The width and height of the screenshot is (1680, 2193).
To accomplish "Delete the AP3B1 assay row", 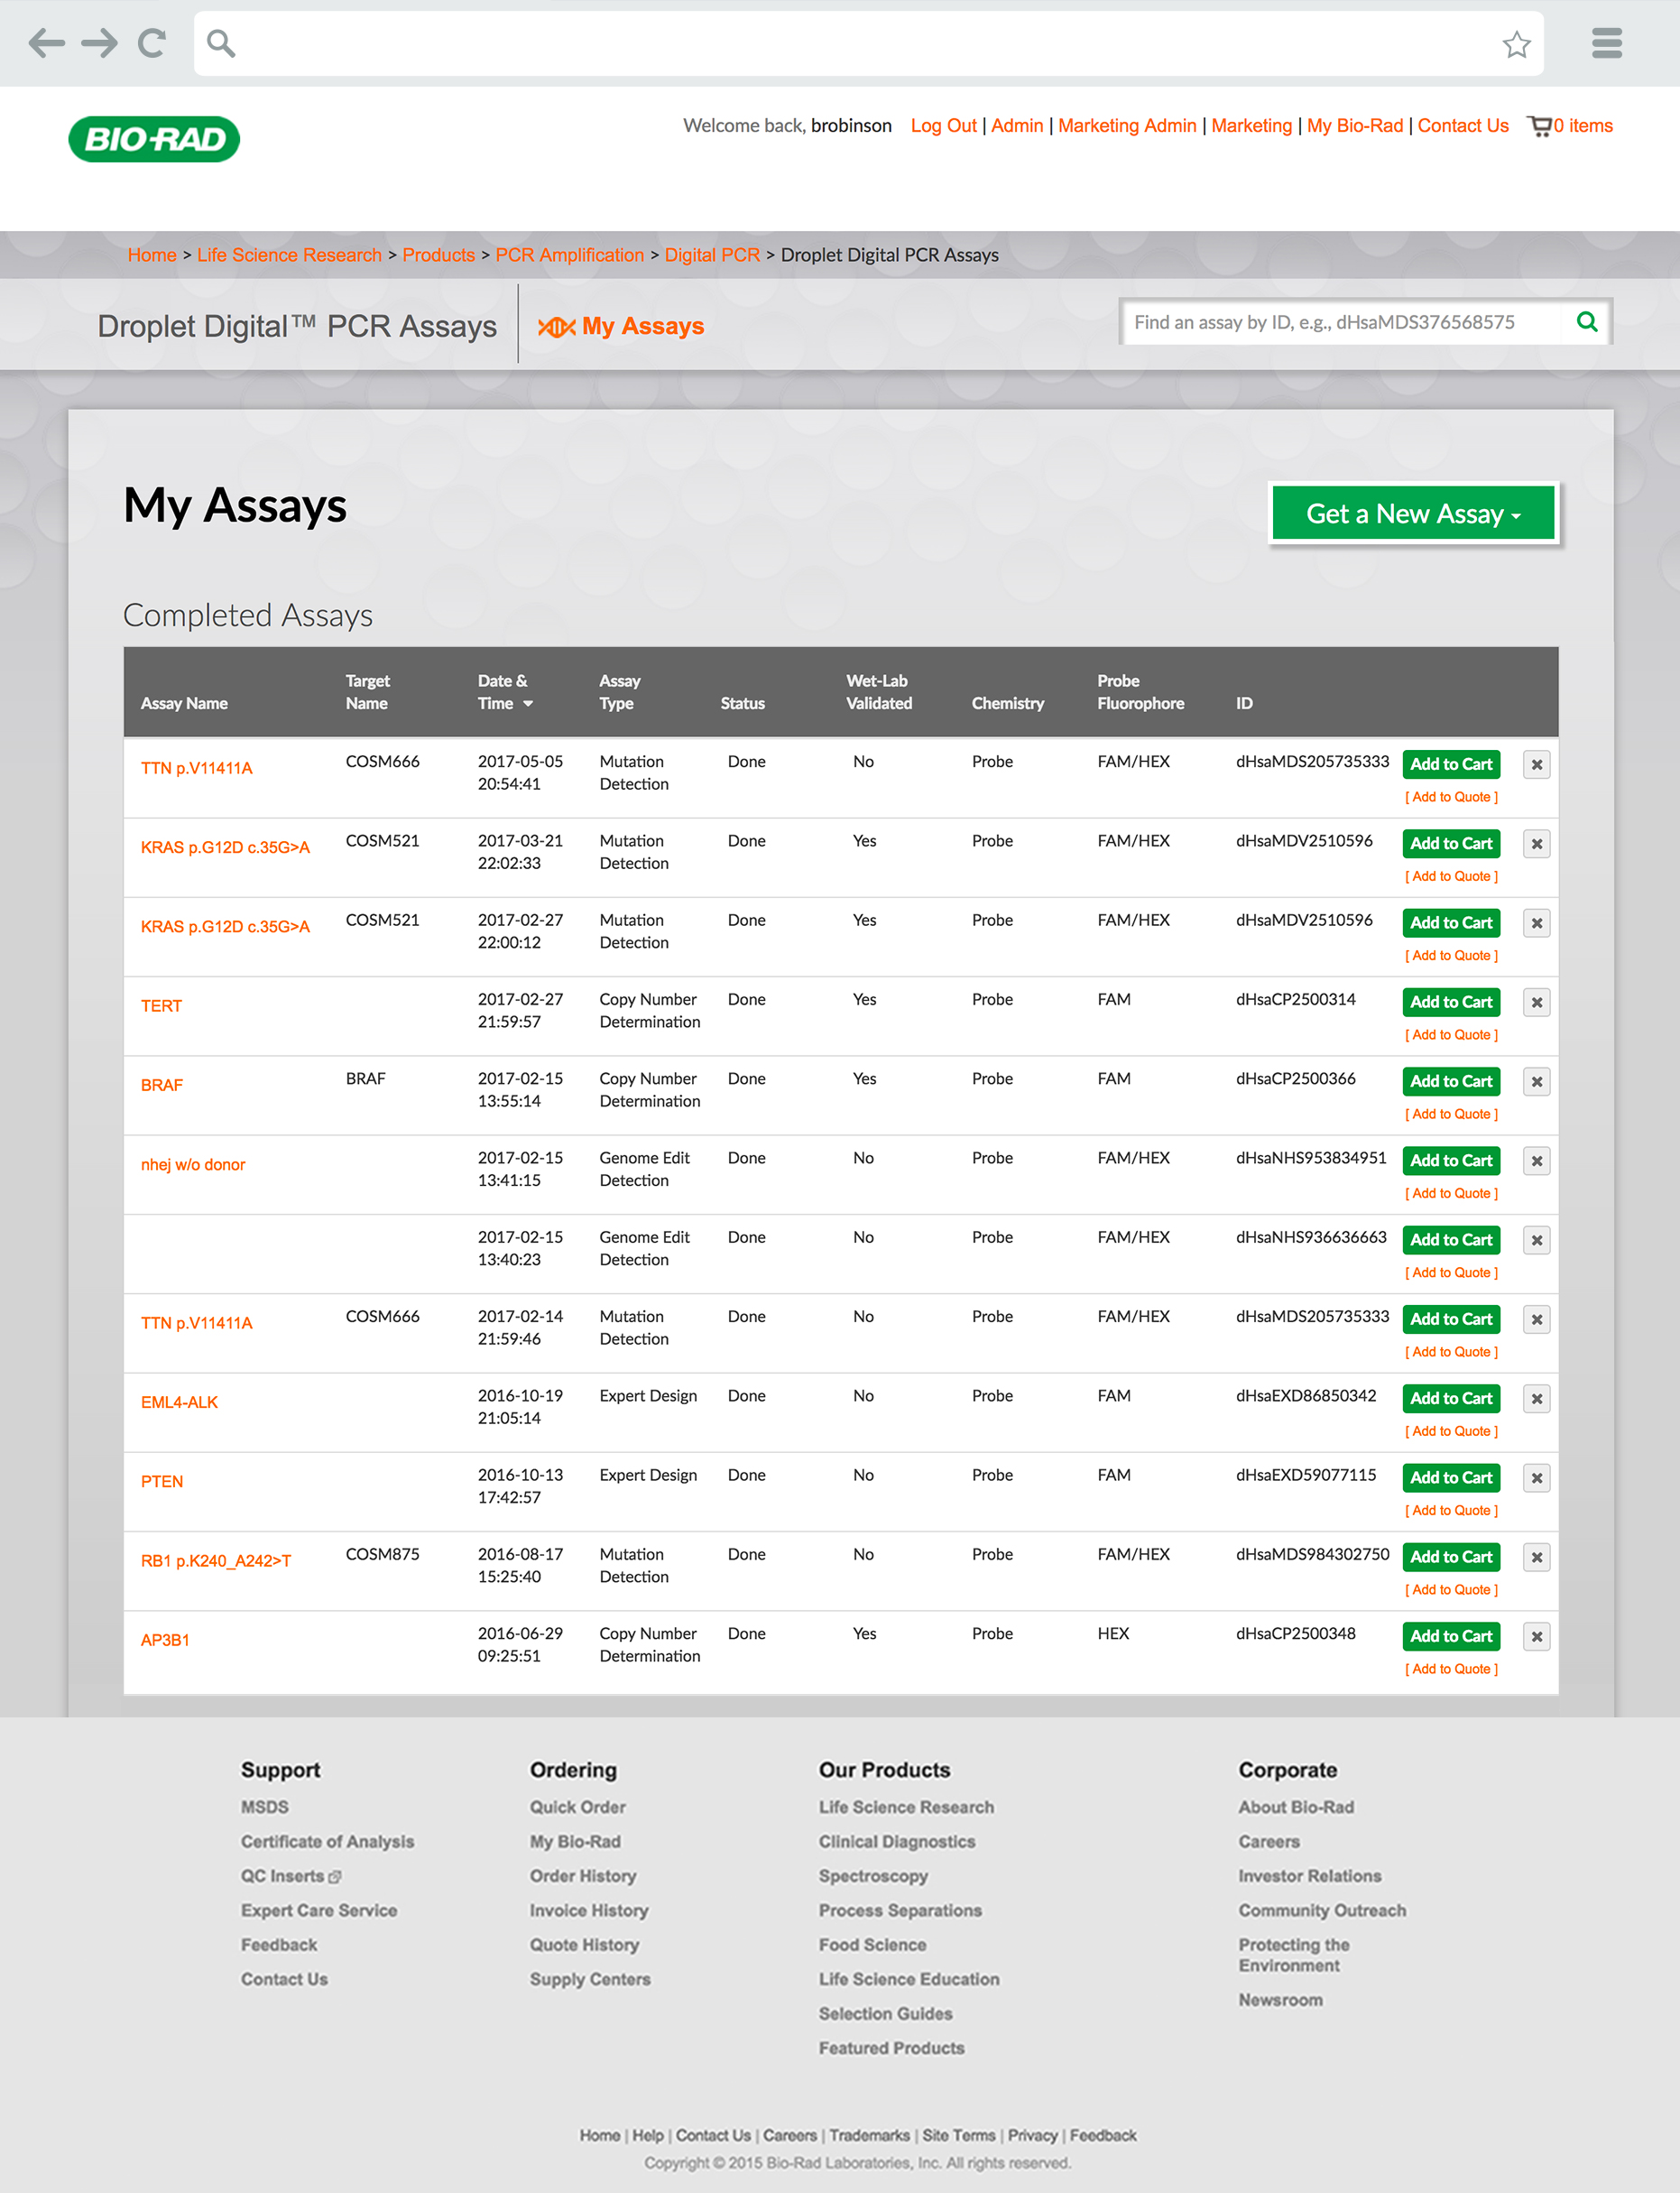I will [1536, 1636].
